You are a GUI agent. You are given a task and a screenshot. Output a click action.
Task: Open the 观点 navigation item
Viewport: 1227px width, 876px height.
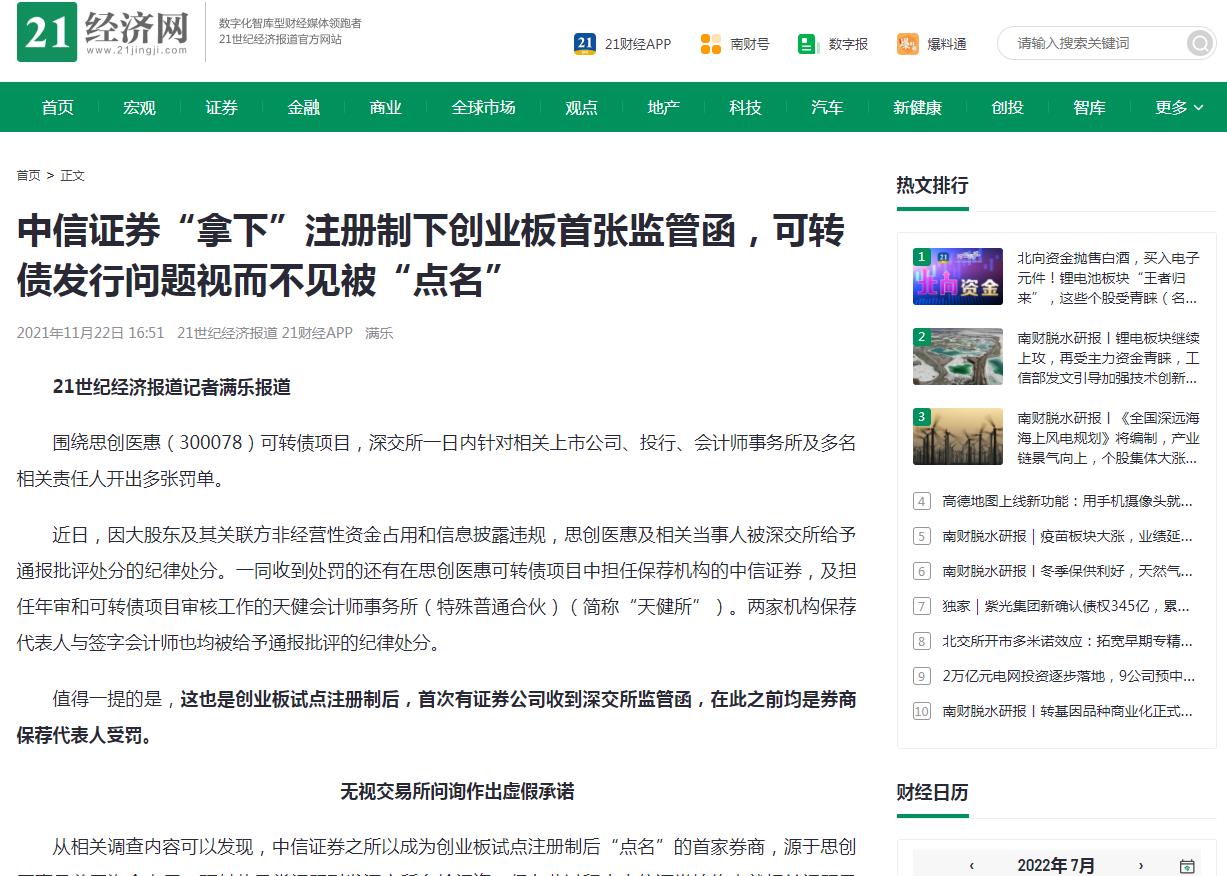click(x=582, y=107)
